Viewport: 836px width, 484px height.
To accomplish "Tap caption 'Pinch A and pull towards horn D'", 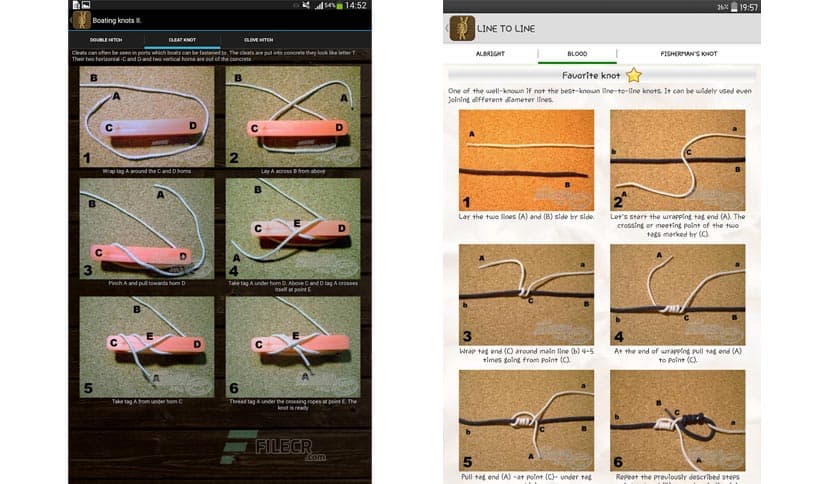I will [147, 283].
